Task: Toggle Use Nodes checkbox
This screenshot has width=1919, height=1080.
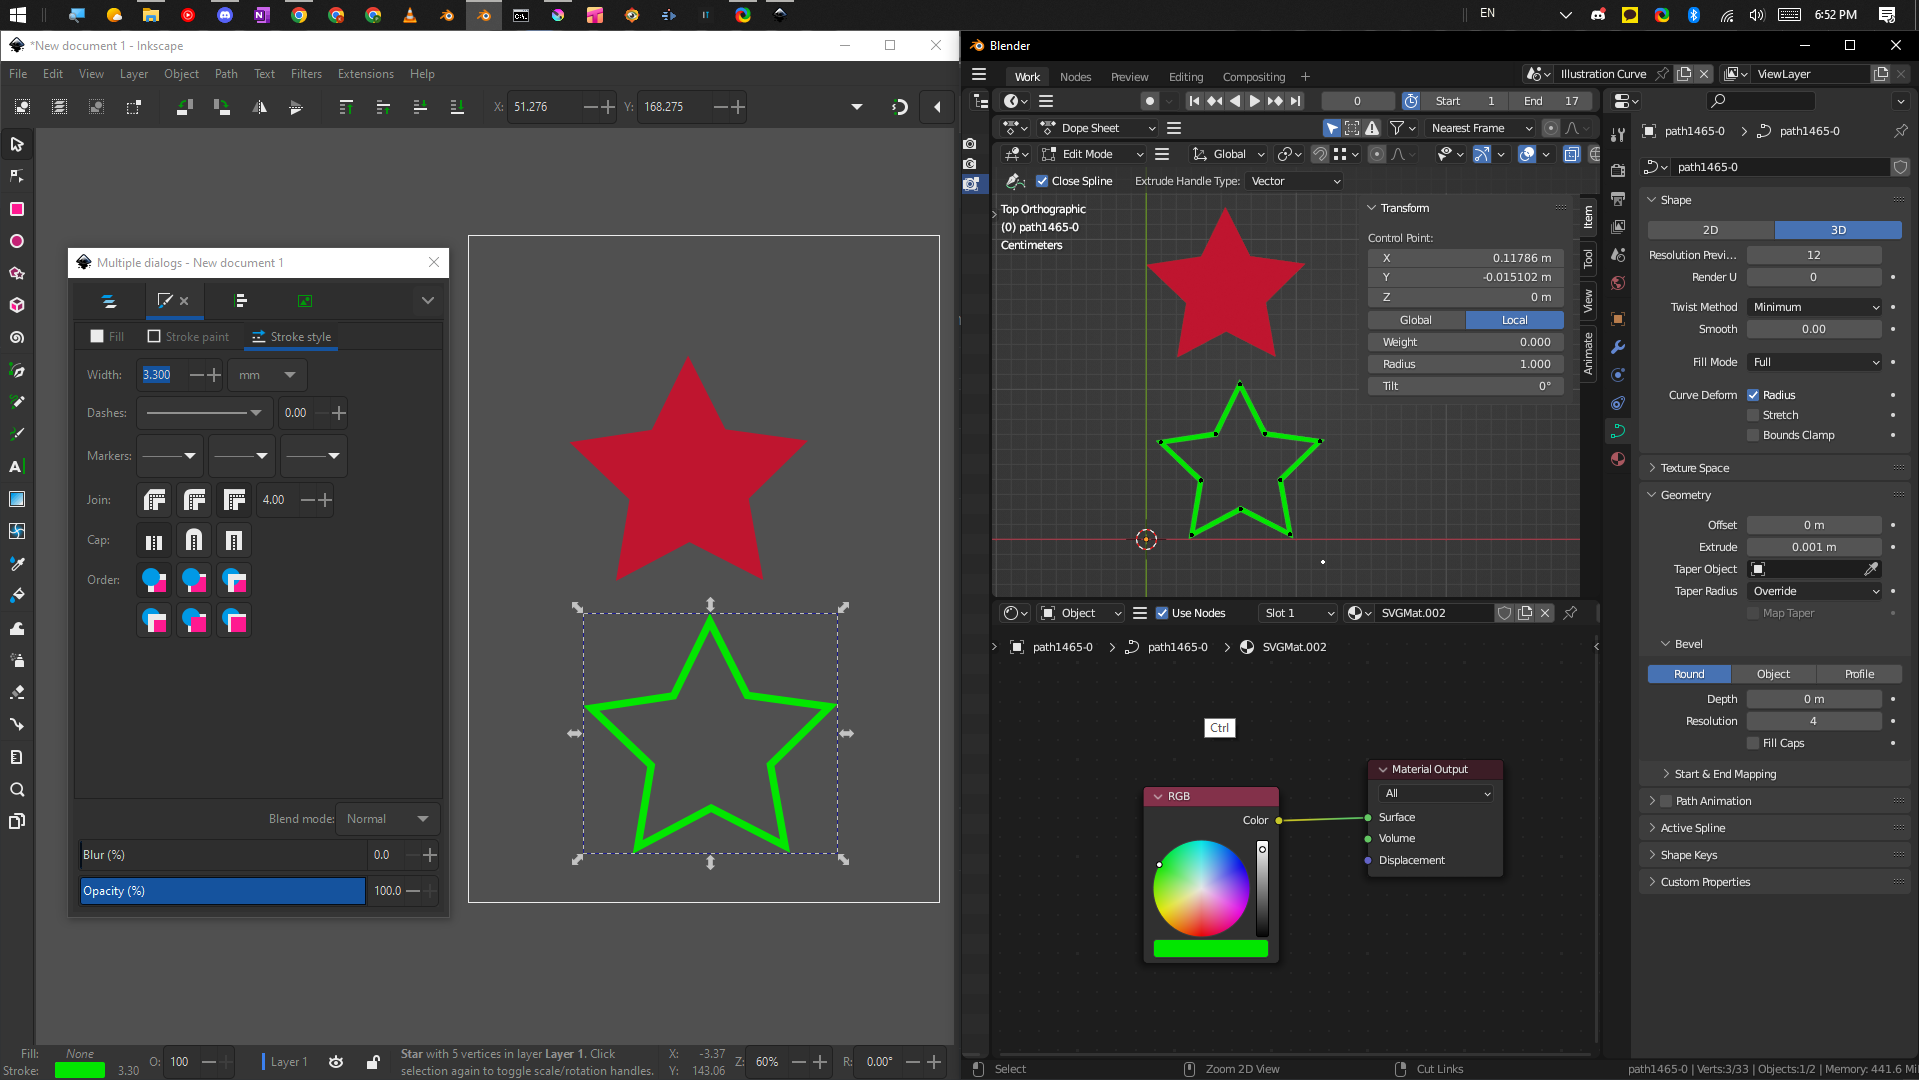Action: pos(1162,613)
